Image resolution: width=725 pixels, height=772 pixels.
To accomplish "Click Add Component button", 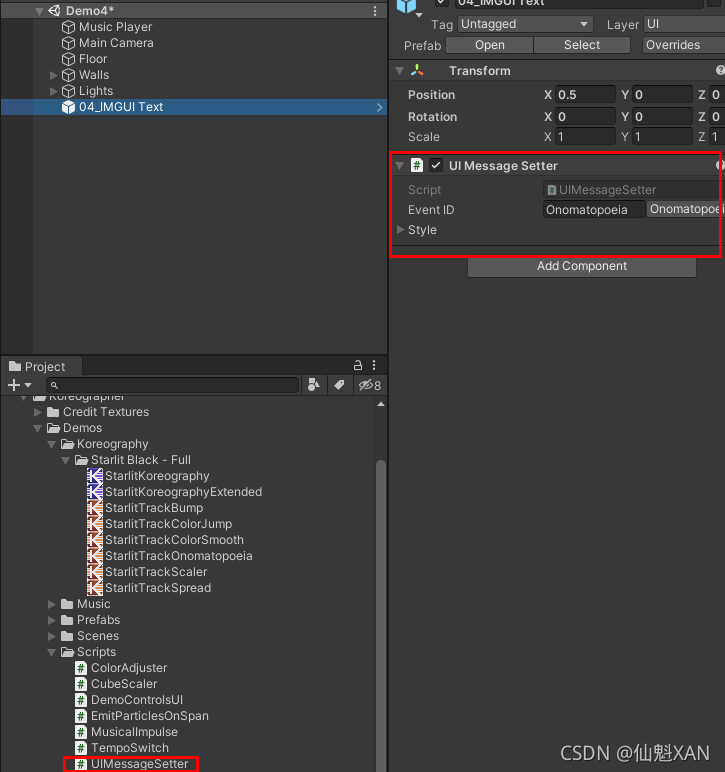I will click(x=582, y=266).
